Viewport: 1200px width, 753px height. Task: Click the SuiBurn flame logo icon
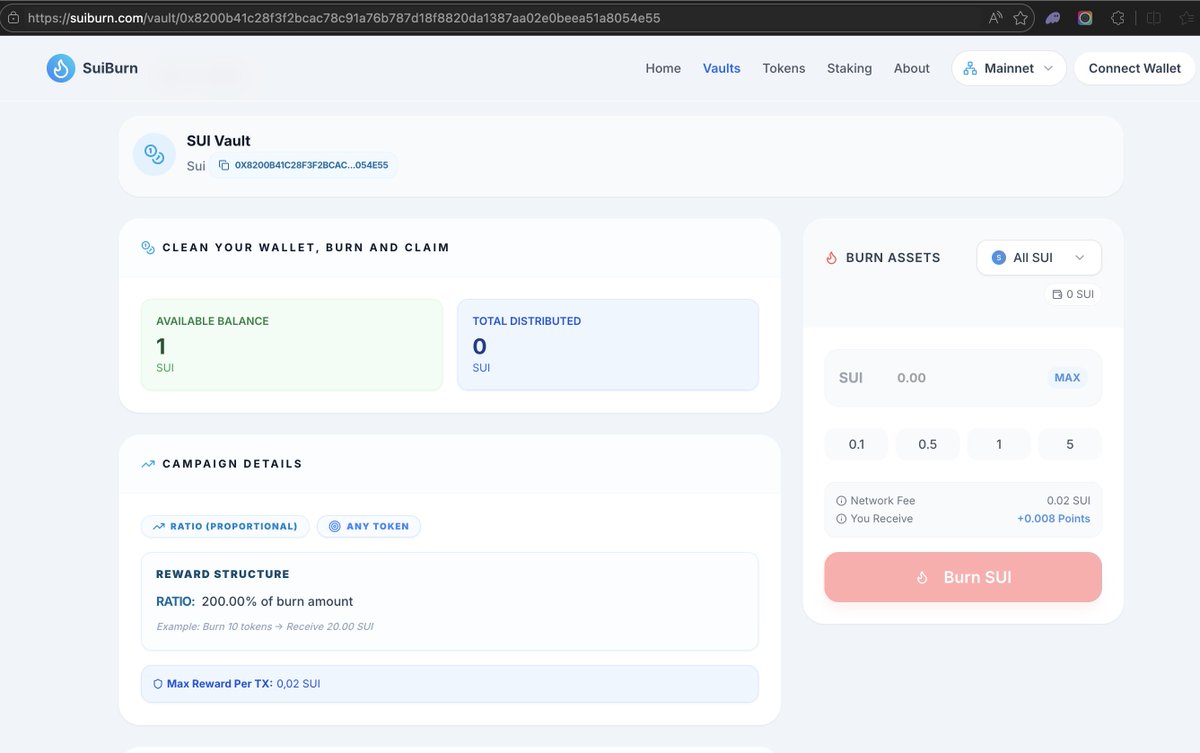pyautogui.click(x=61, y=68)
